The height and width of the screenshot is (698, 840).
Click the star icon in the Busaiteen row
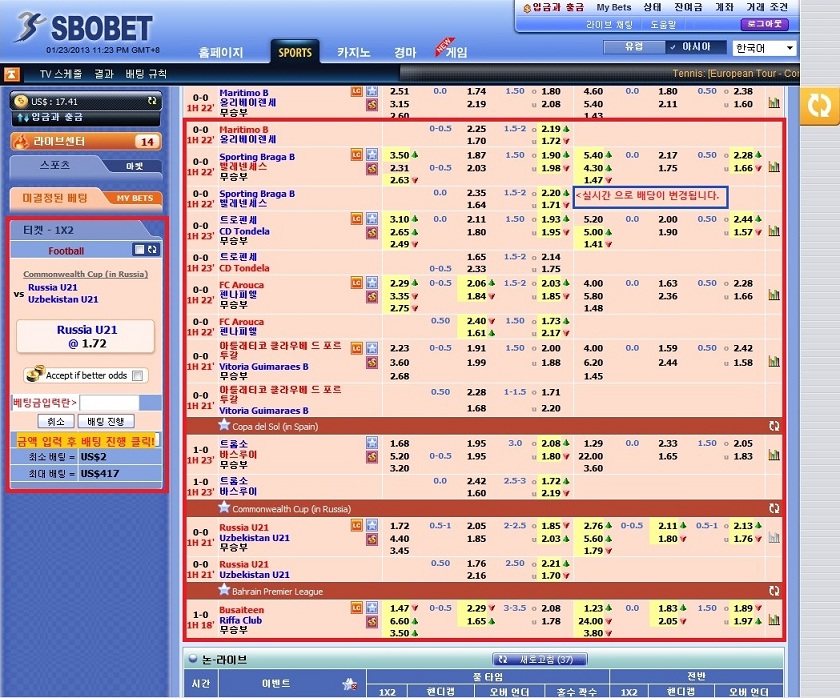372,607
